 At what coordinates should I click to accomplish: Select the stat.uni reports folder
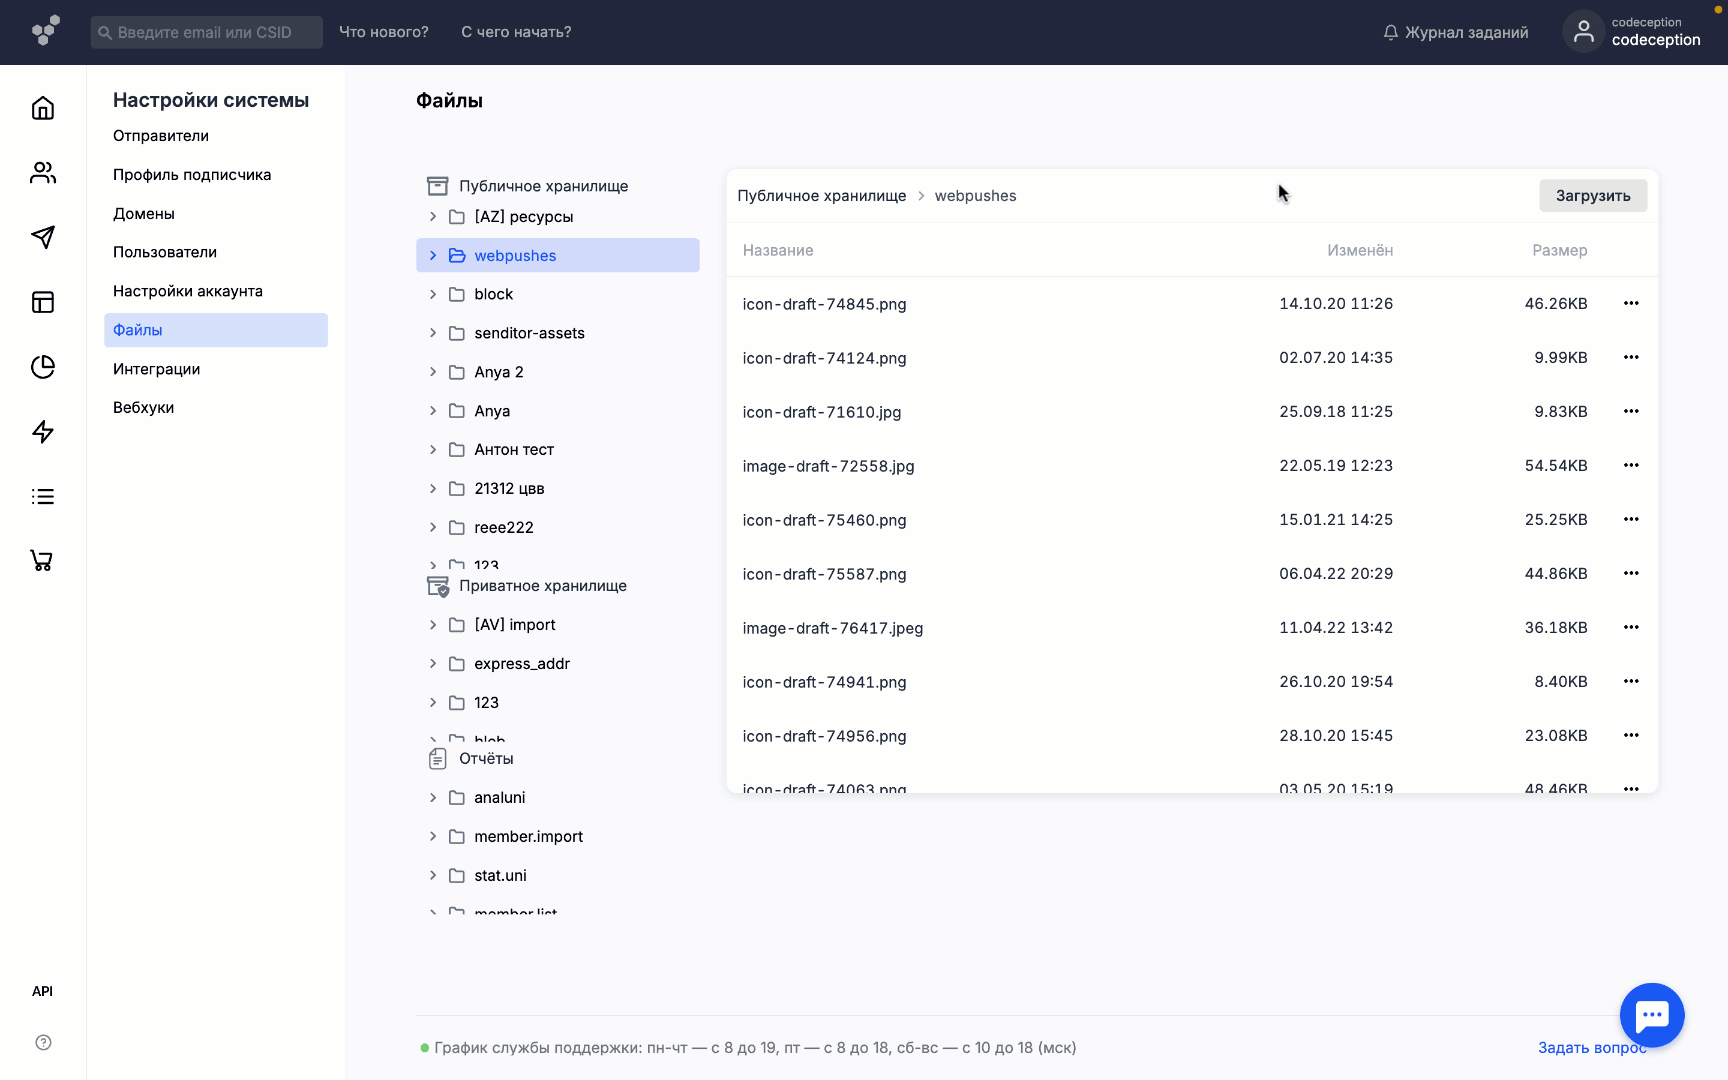500,875
